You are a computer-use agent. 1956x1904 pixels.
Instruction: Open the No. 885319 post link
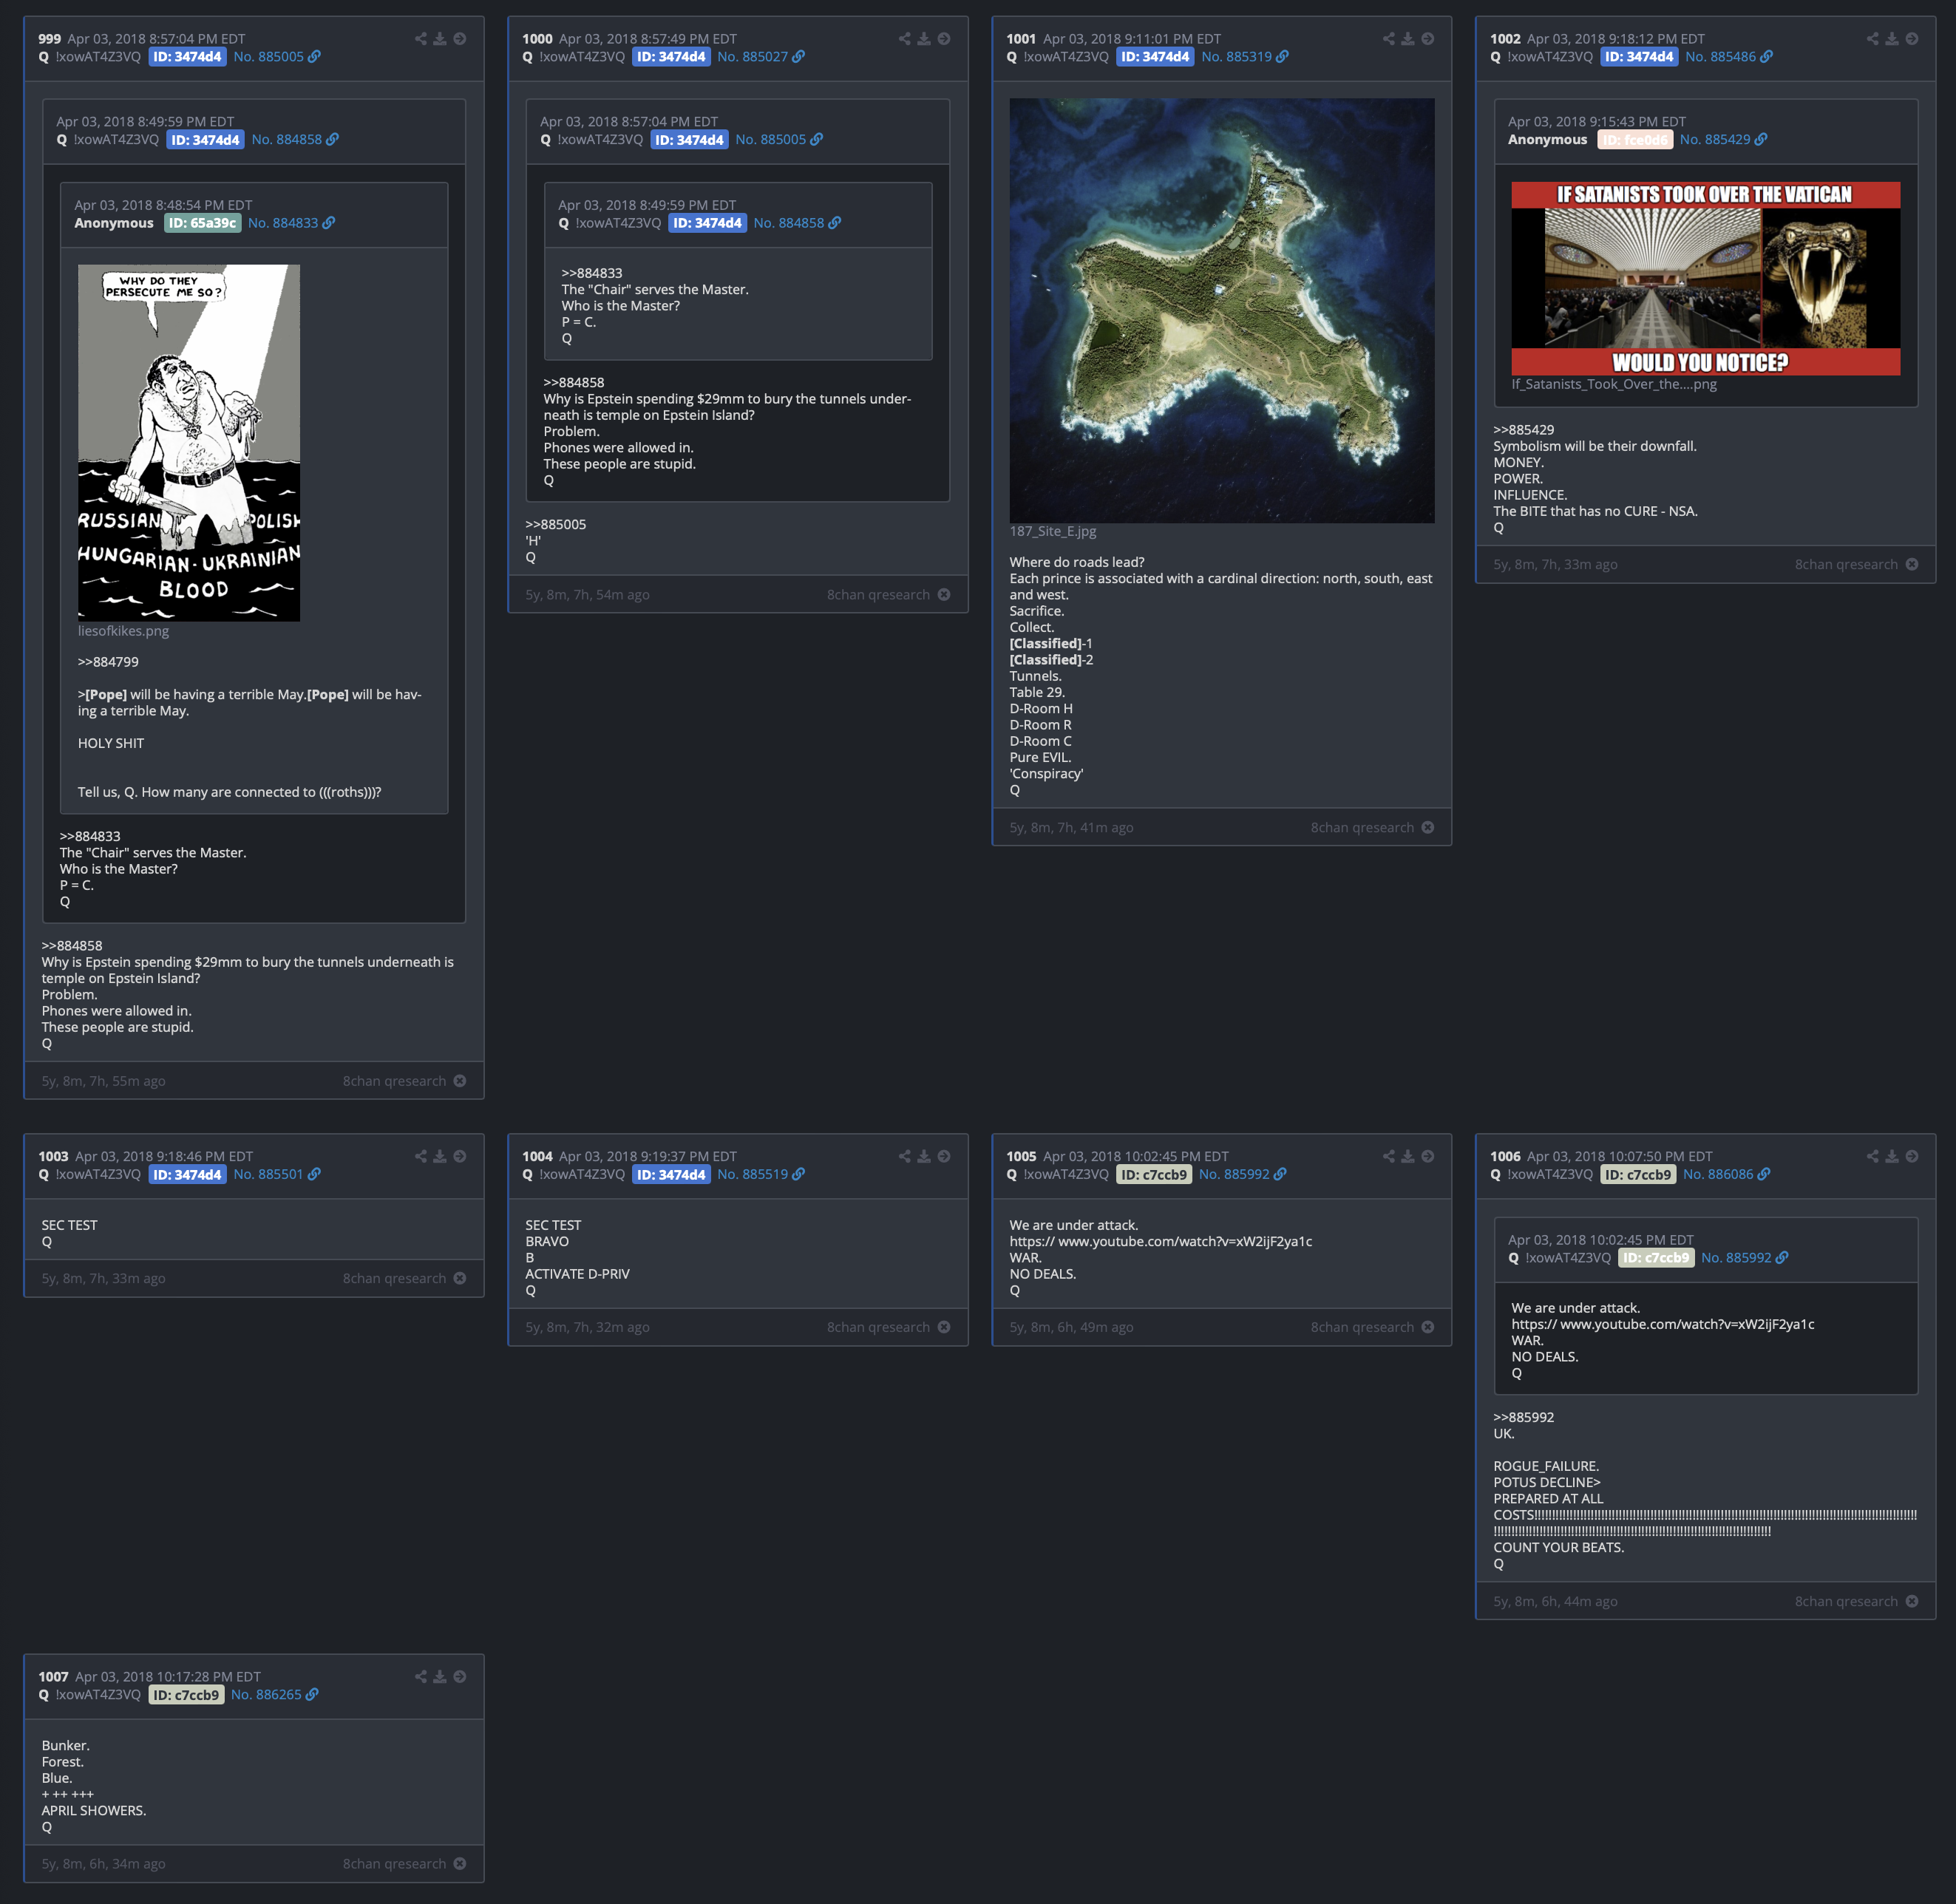[x=1236, y=57]
